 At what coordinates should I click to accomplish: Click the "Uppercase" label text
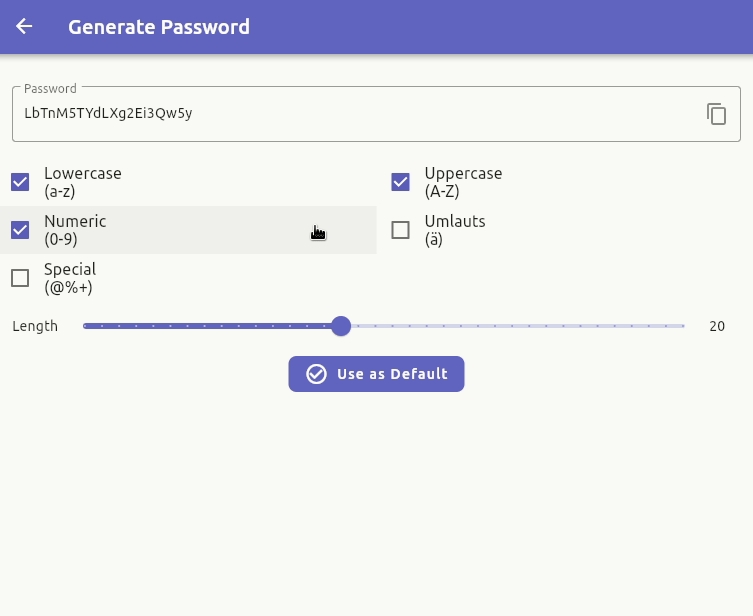click(463, 174)
